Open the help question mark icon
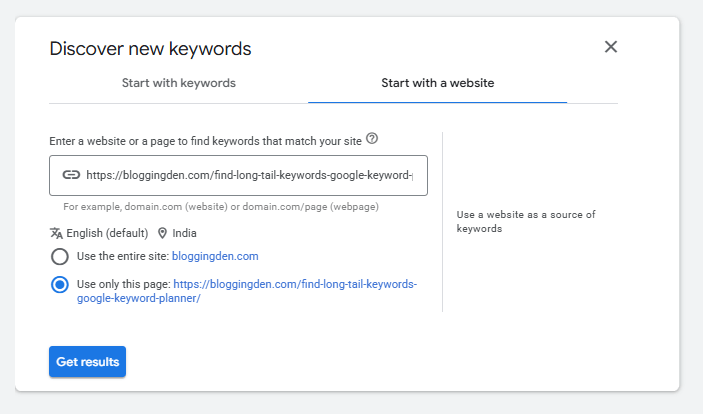The image size is (703, 414). click(x=372, y=139)
